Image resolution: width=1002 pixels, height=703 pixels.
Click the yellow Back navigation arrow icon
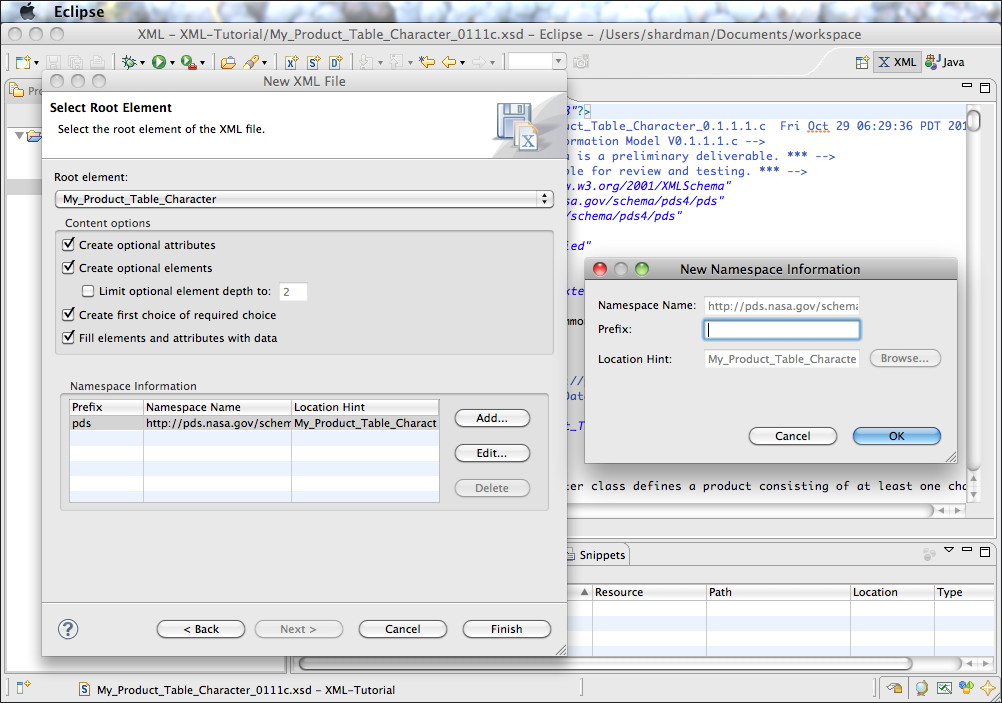tap(449, 62)
